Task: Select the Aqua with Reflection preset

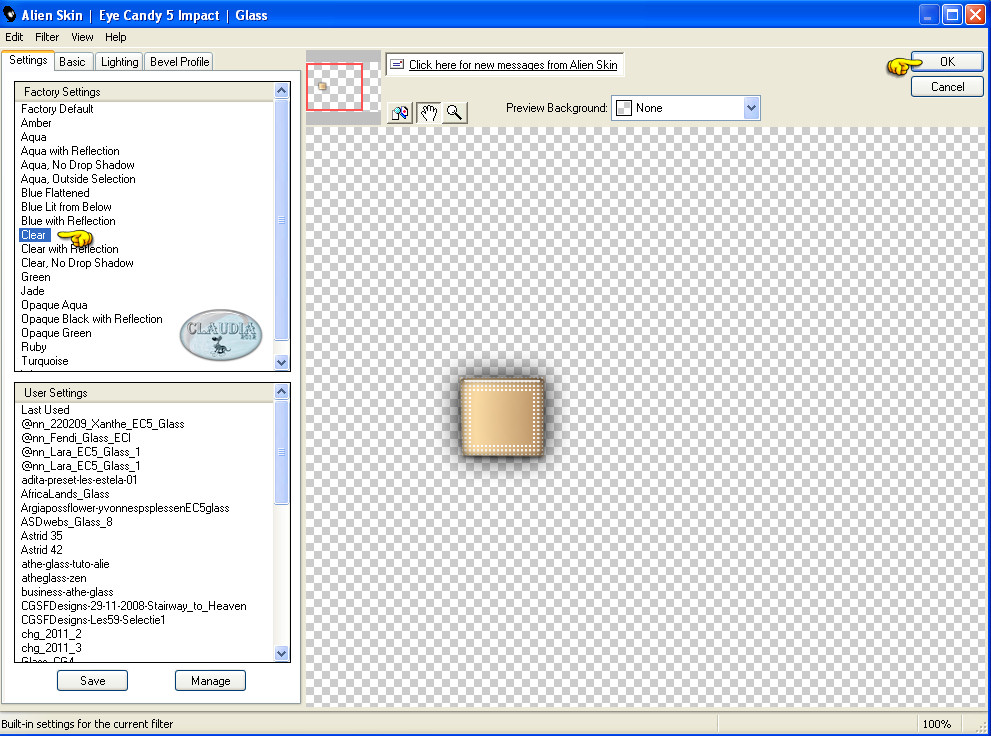Action: pyautogui.click(x=70, y=151)
